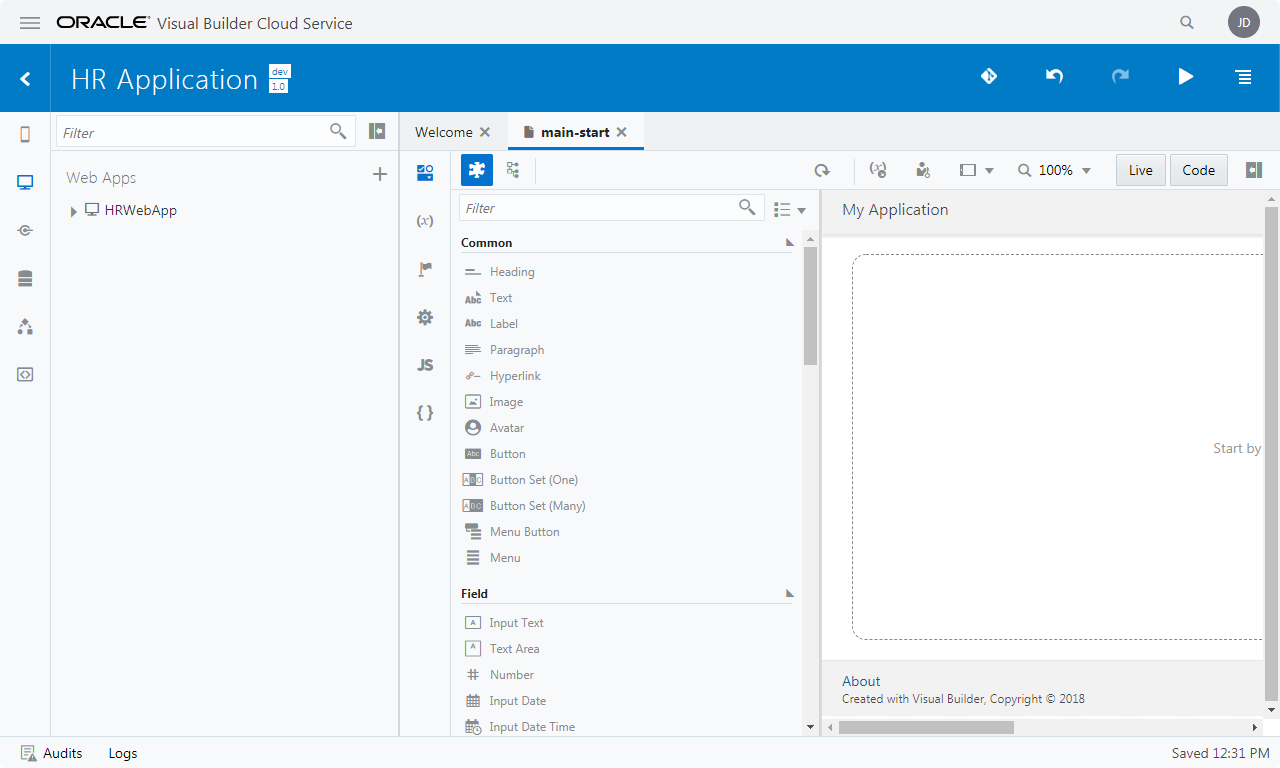Image resolution: width=1280 pixels, height=768 pixels.
Task: Go back with the left chevron
Action: coord(25,78)
